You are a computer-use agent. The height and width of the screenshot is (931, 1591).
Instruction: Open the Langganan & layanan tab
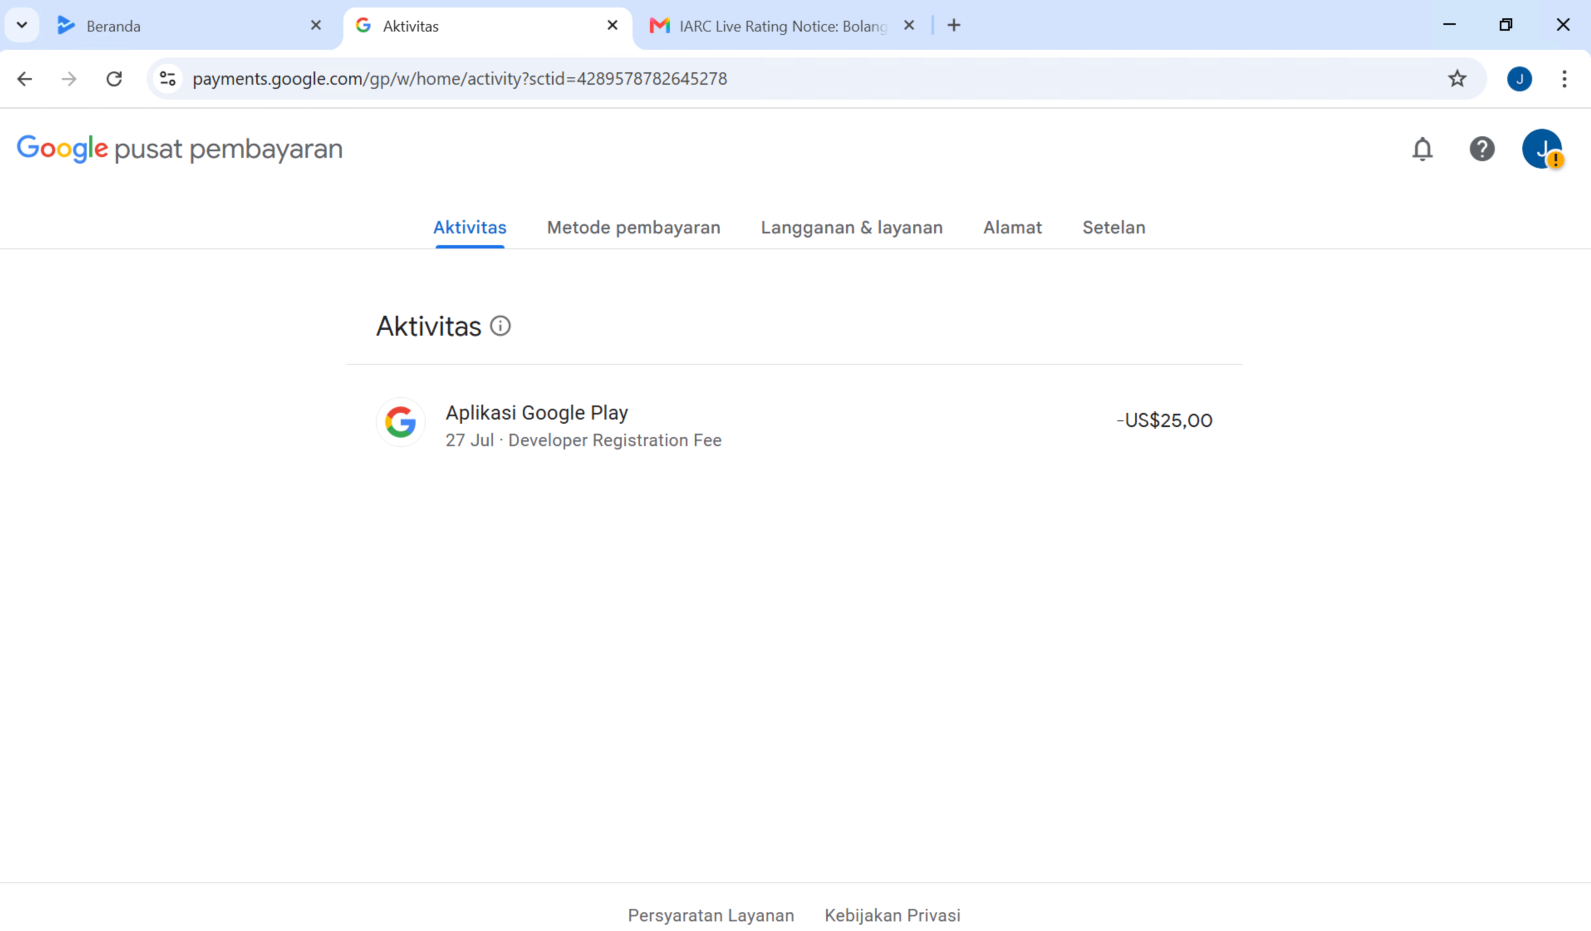[852, 228]
